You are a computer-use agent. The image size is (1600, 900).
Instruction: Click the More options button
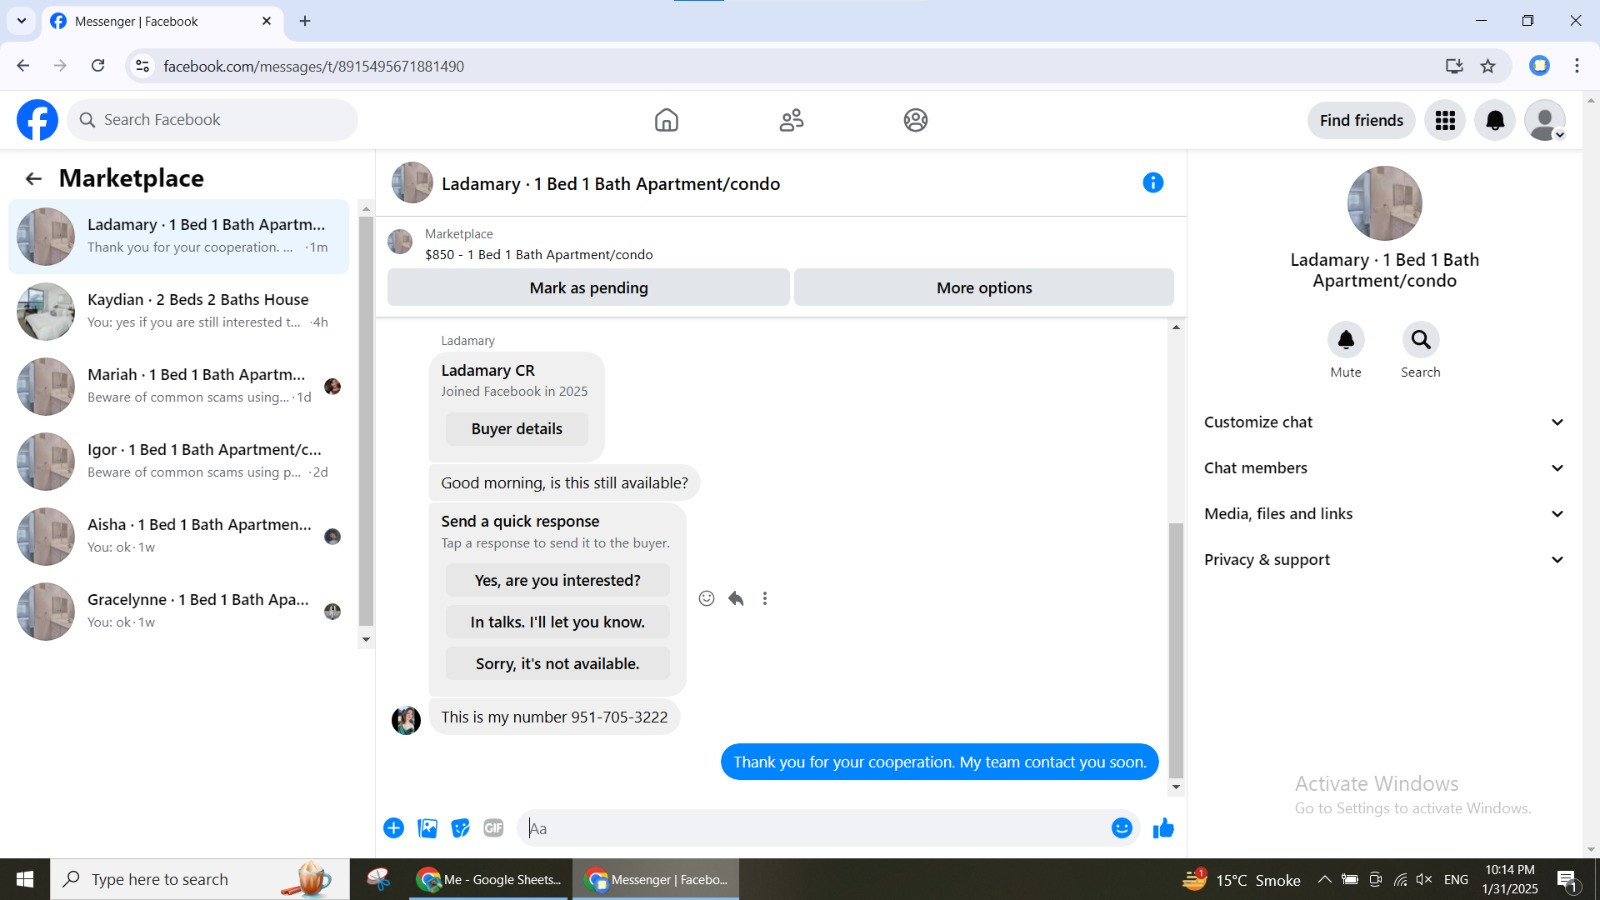click(984, 287)
